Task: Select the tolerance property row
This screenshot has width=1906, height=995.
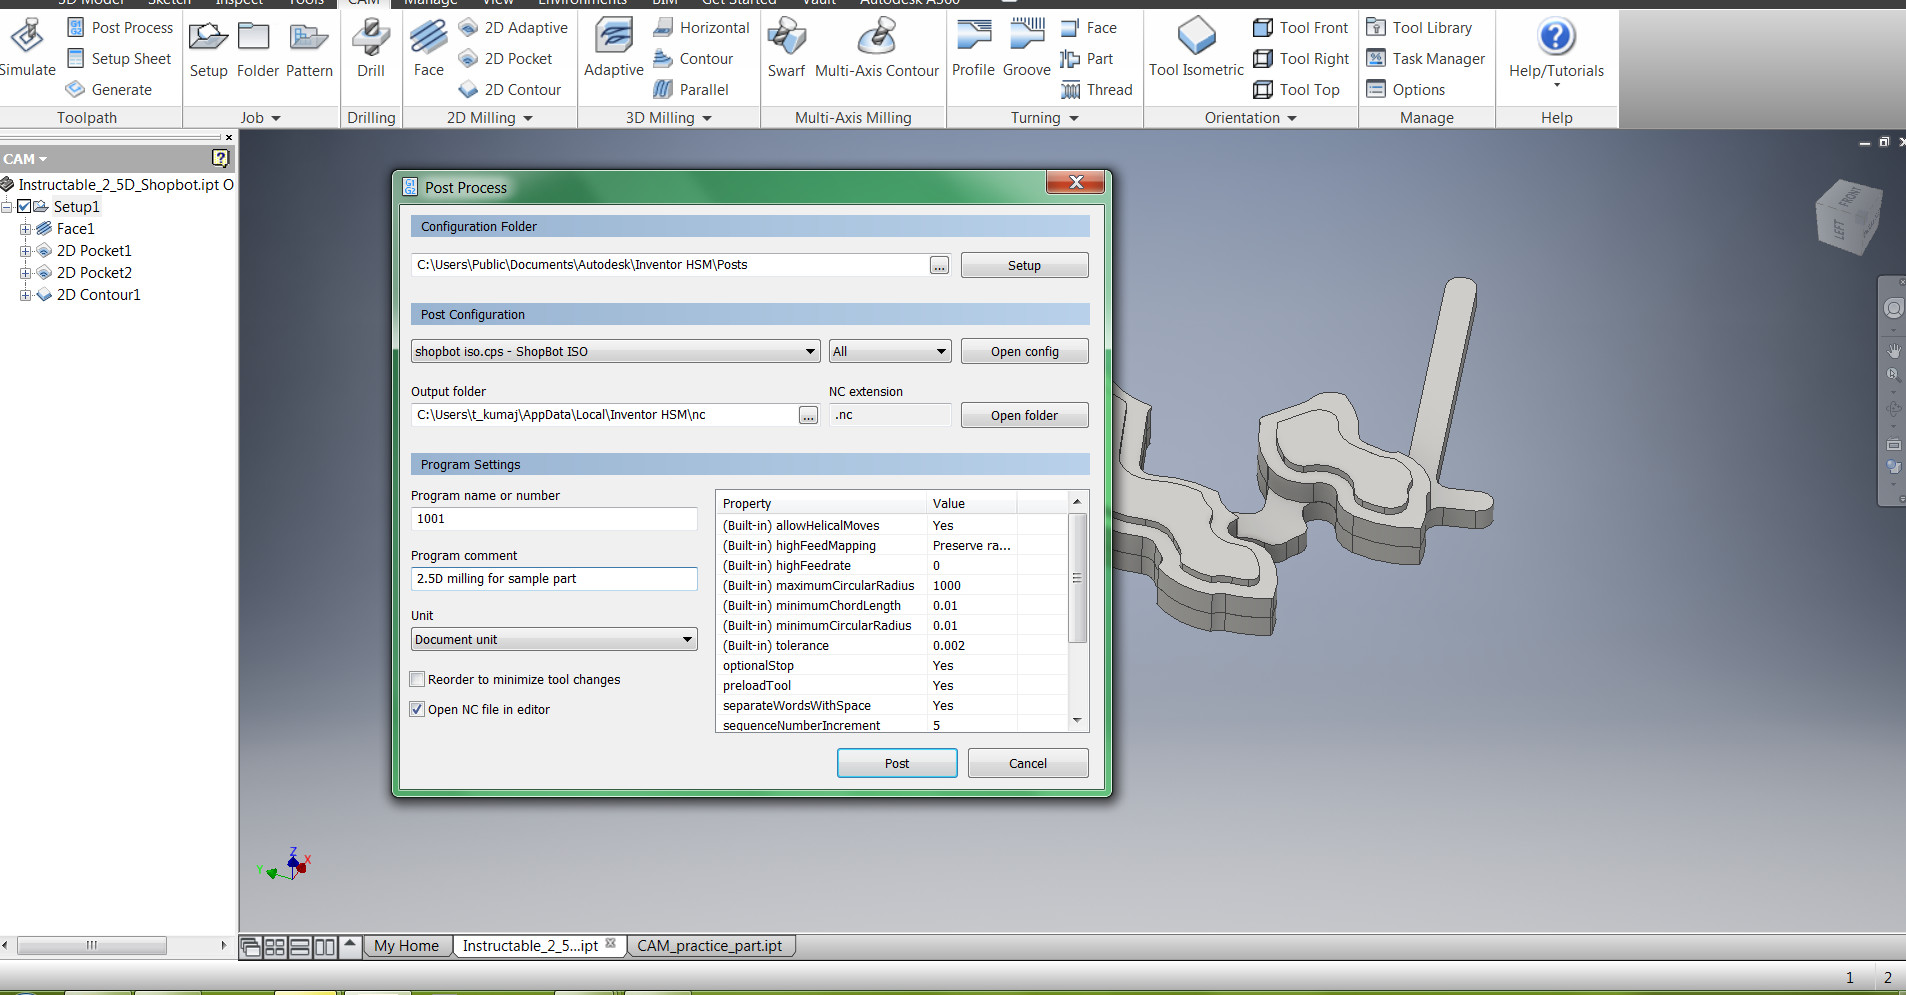Action: point(893,645)
